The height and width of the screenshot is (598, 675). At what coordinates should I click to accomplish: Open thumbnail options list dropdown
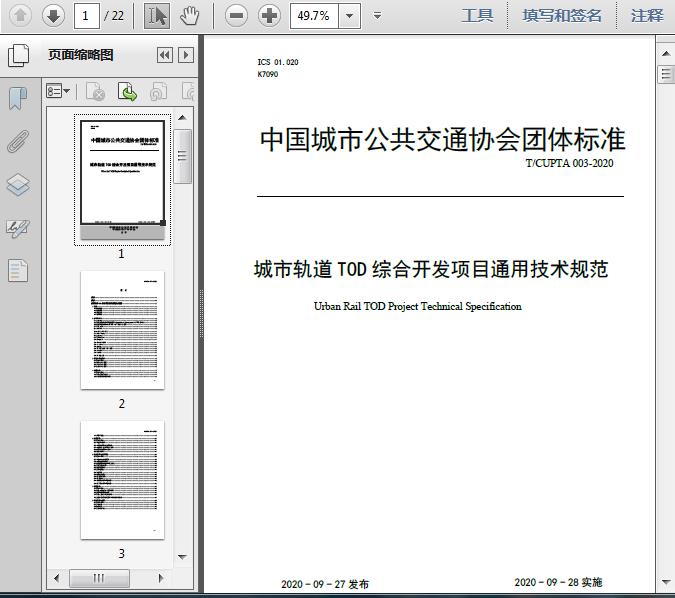(x=58, y=91)
